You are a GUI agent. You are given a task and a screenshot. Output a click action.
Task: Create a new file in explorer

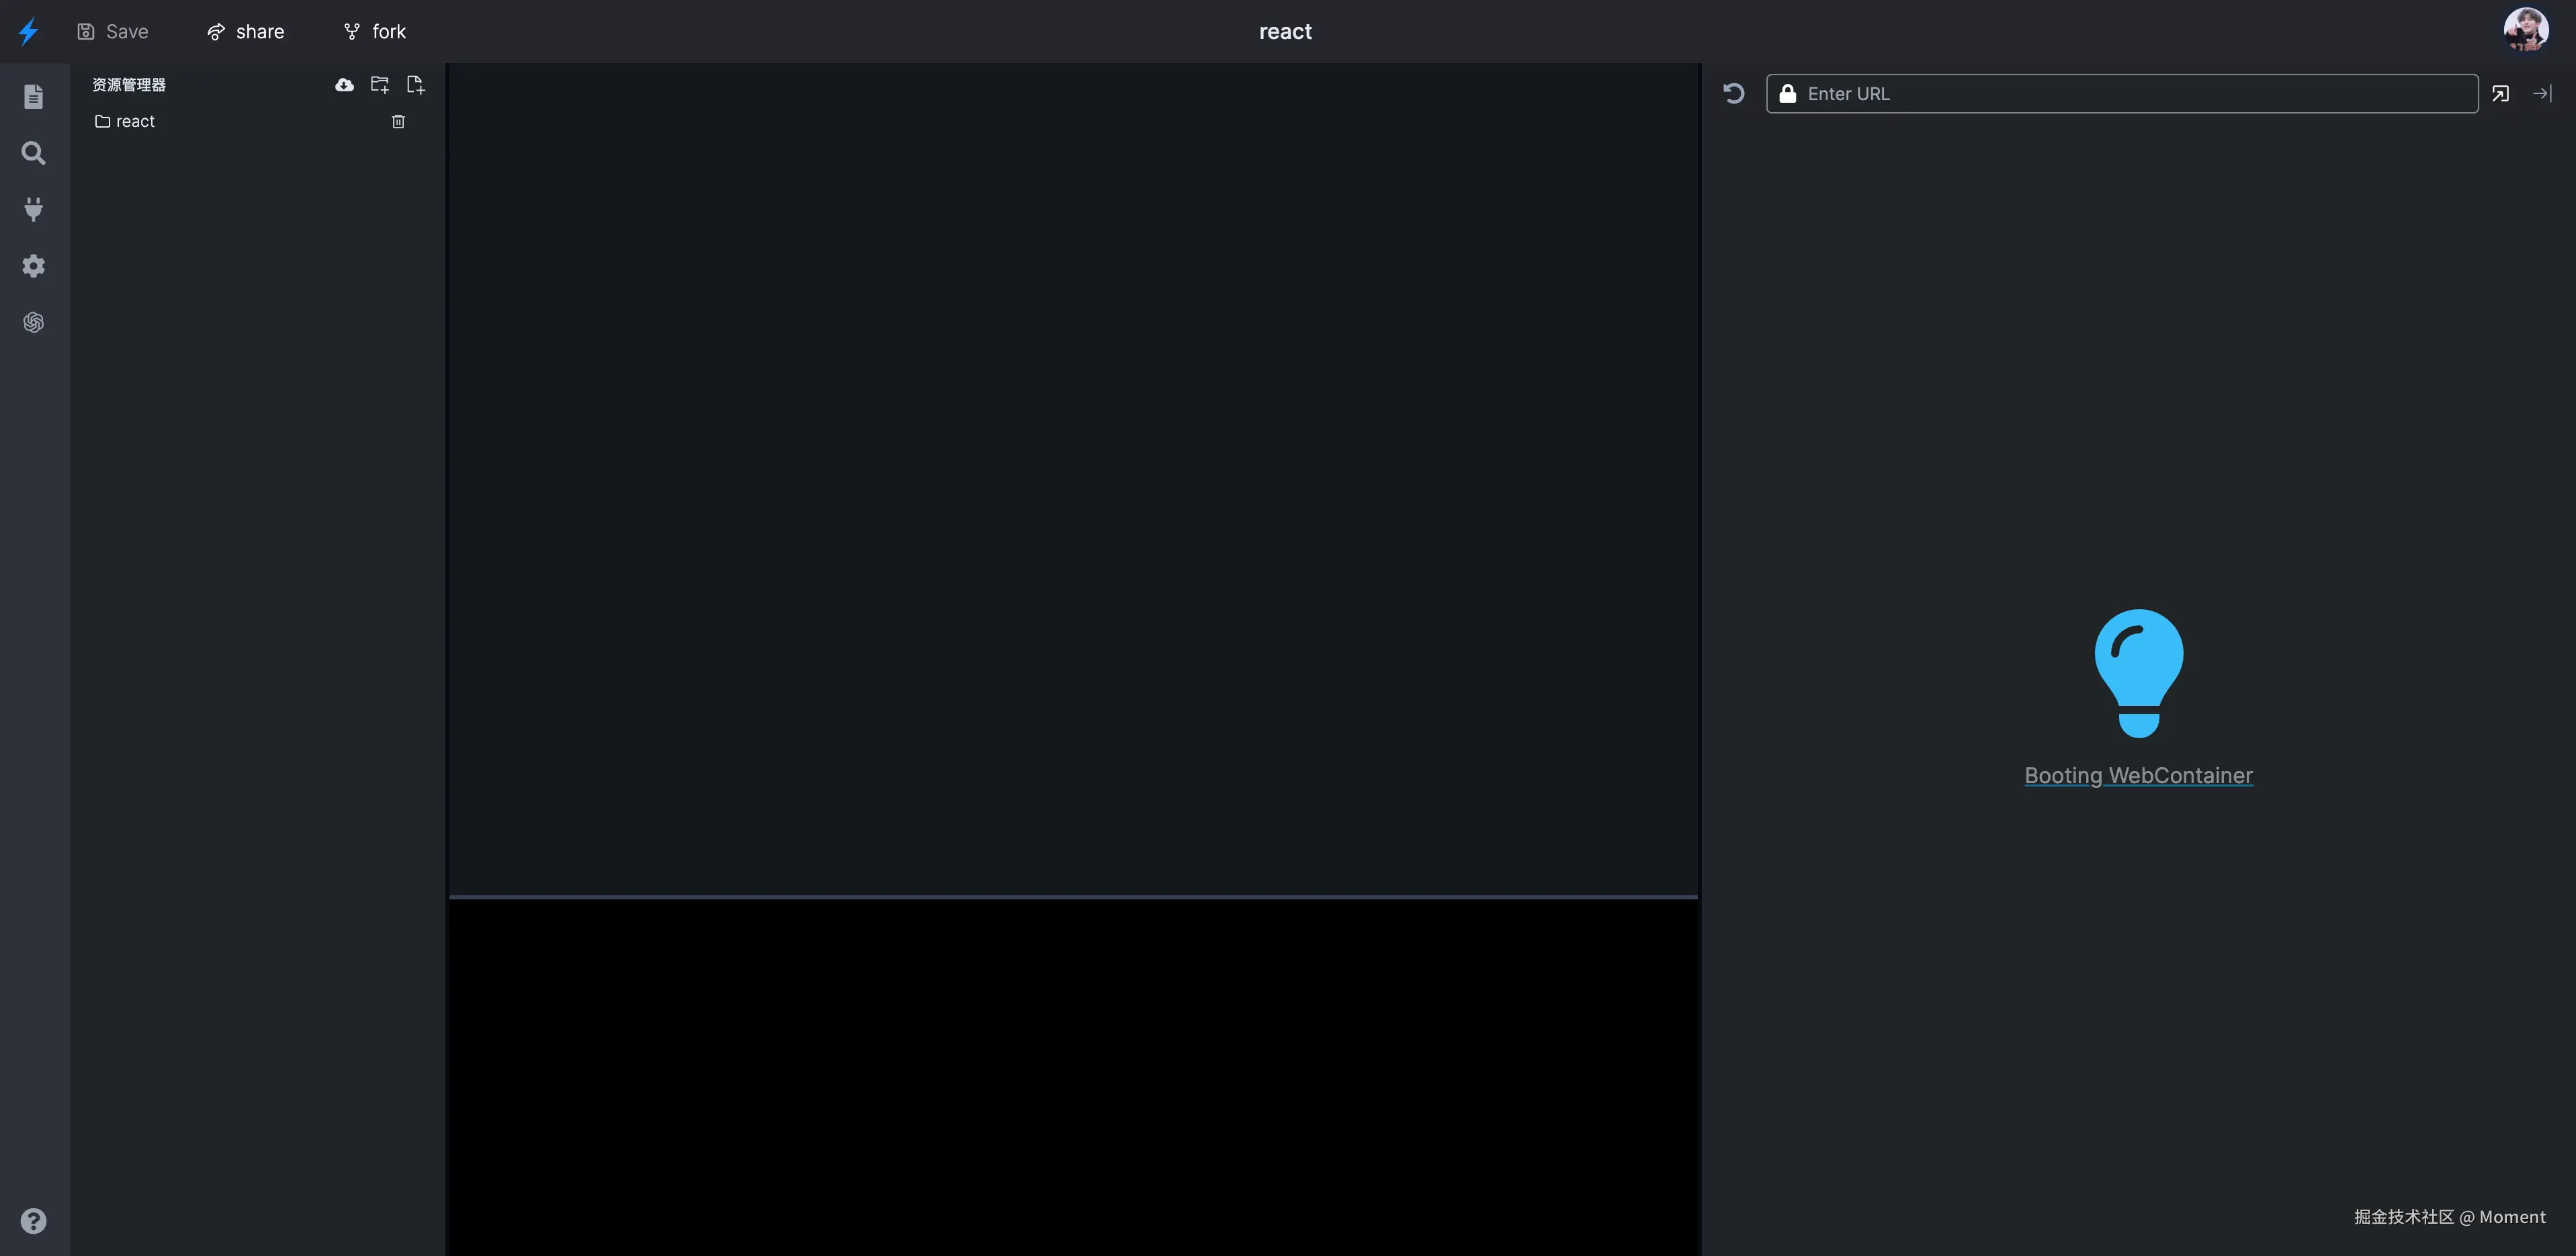[x=416, y=85]
